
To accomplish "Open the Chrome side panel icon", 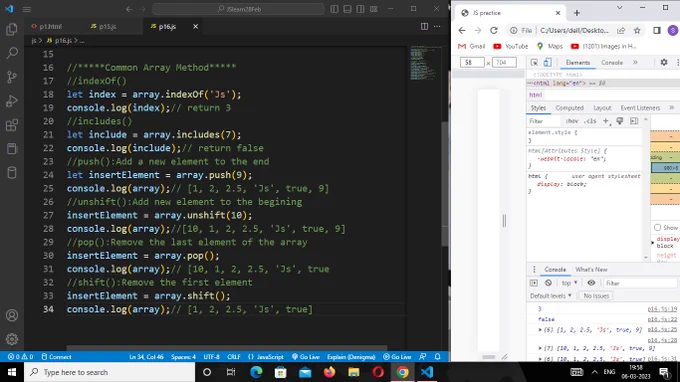I will click(657, 30).
